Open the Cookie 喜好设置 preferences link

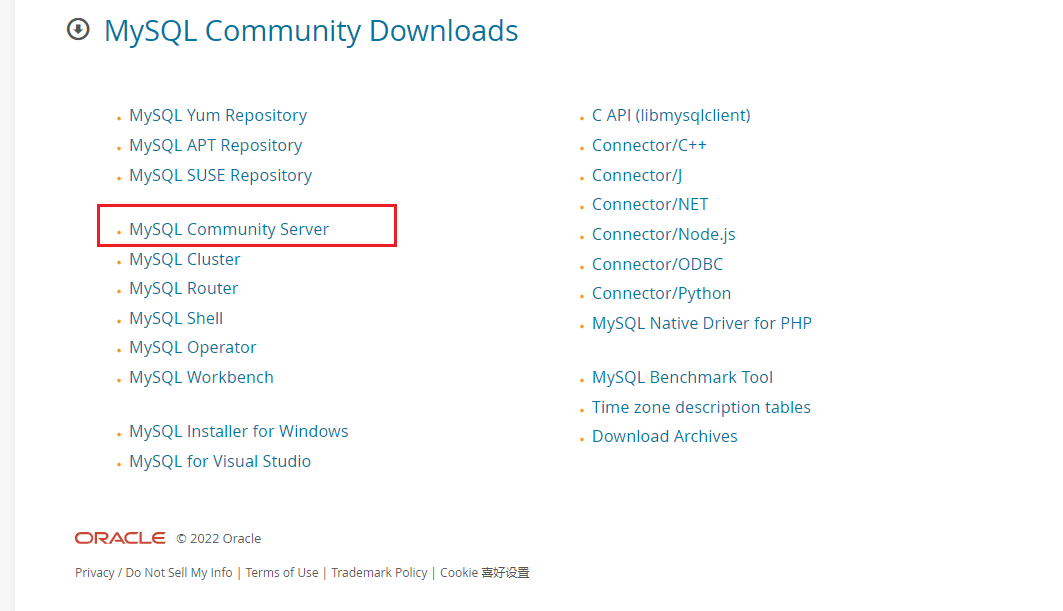click(x=485, y=572)
